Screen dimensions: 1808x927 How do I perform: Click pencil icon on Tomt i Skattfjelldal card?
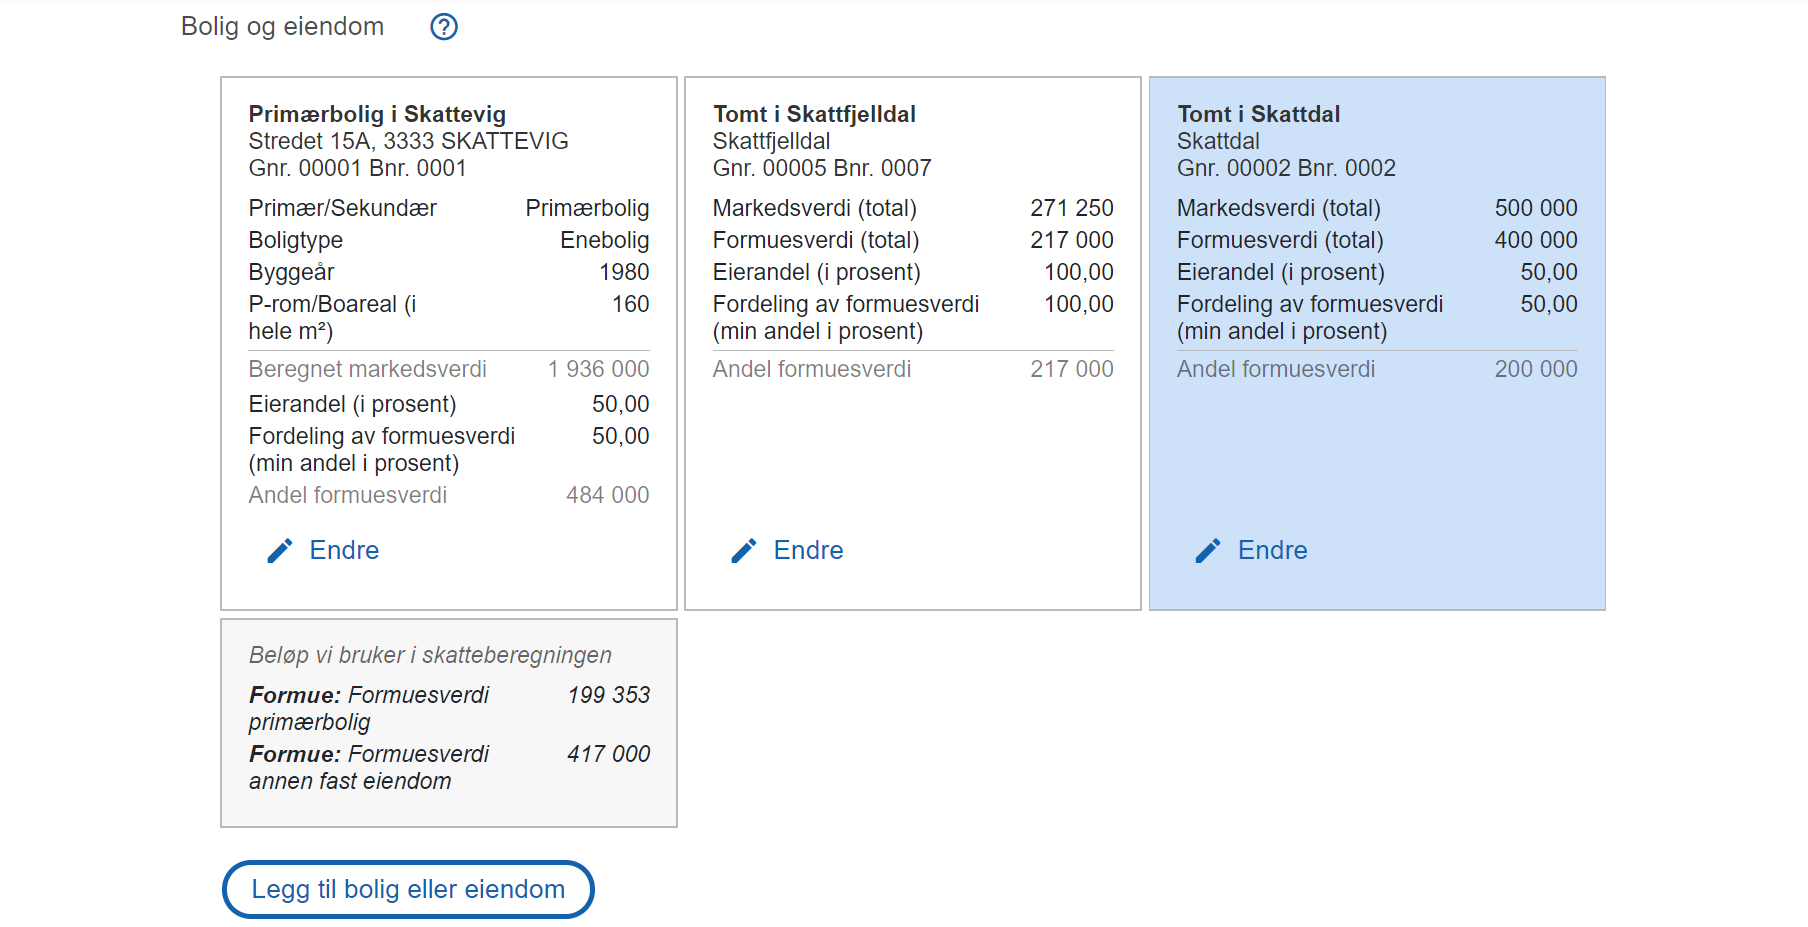pyautogui.click(x=744, y=551)
